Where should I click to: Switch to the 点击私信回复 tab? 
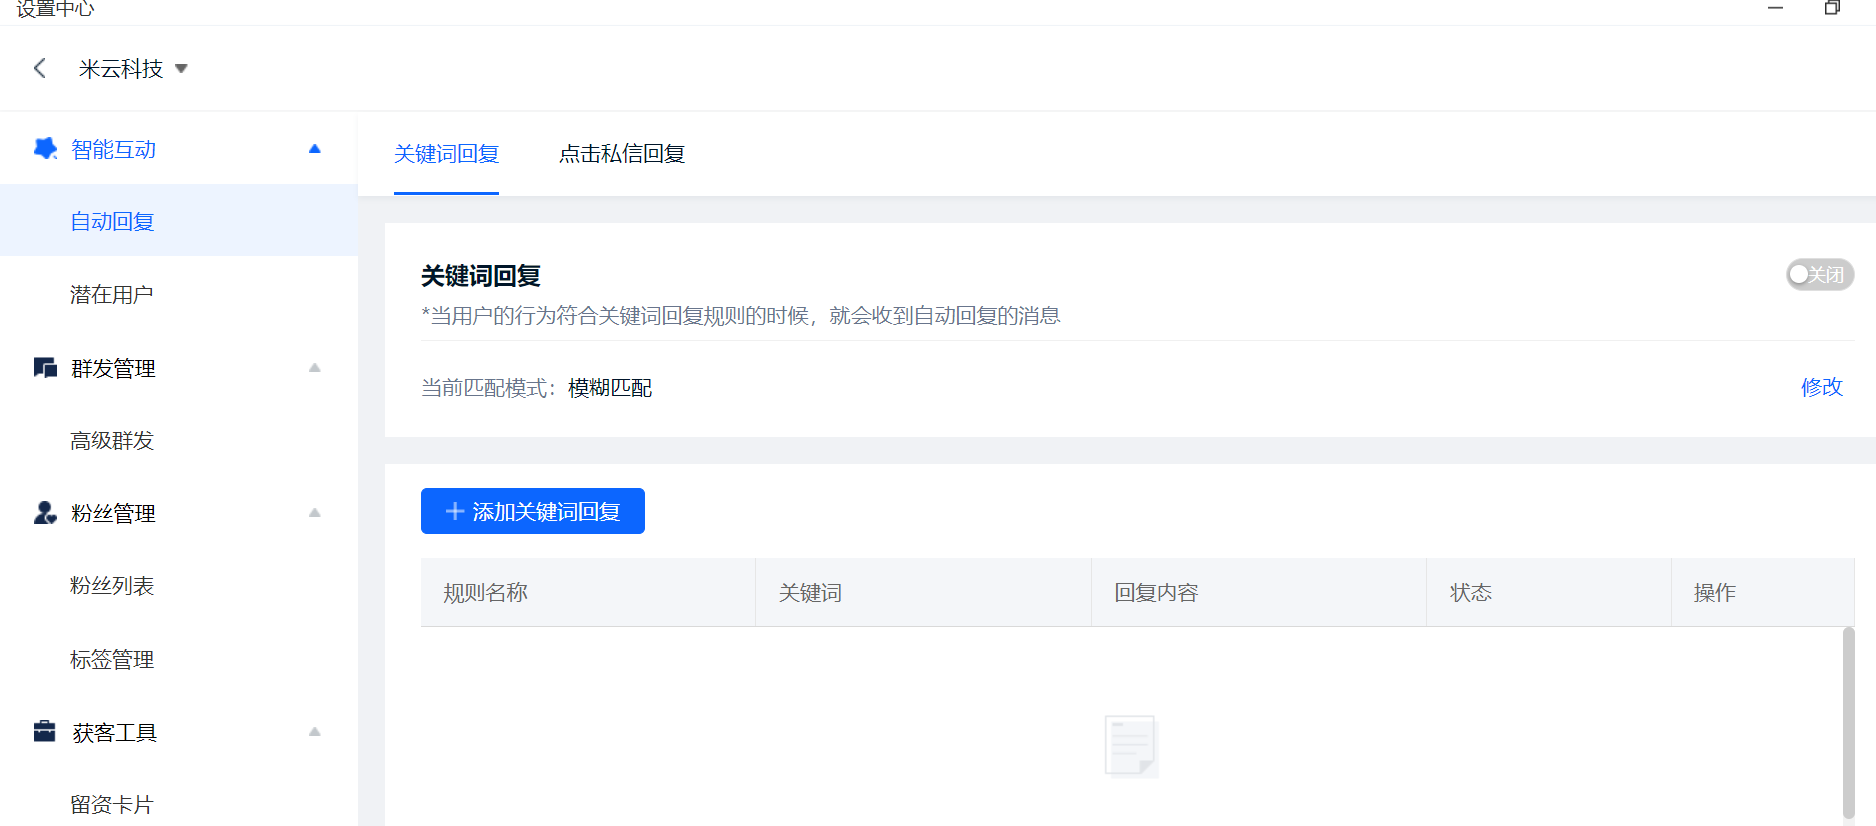click(621, 154)
